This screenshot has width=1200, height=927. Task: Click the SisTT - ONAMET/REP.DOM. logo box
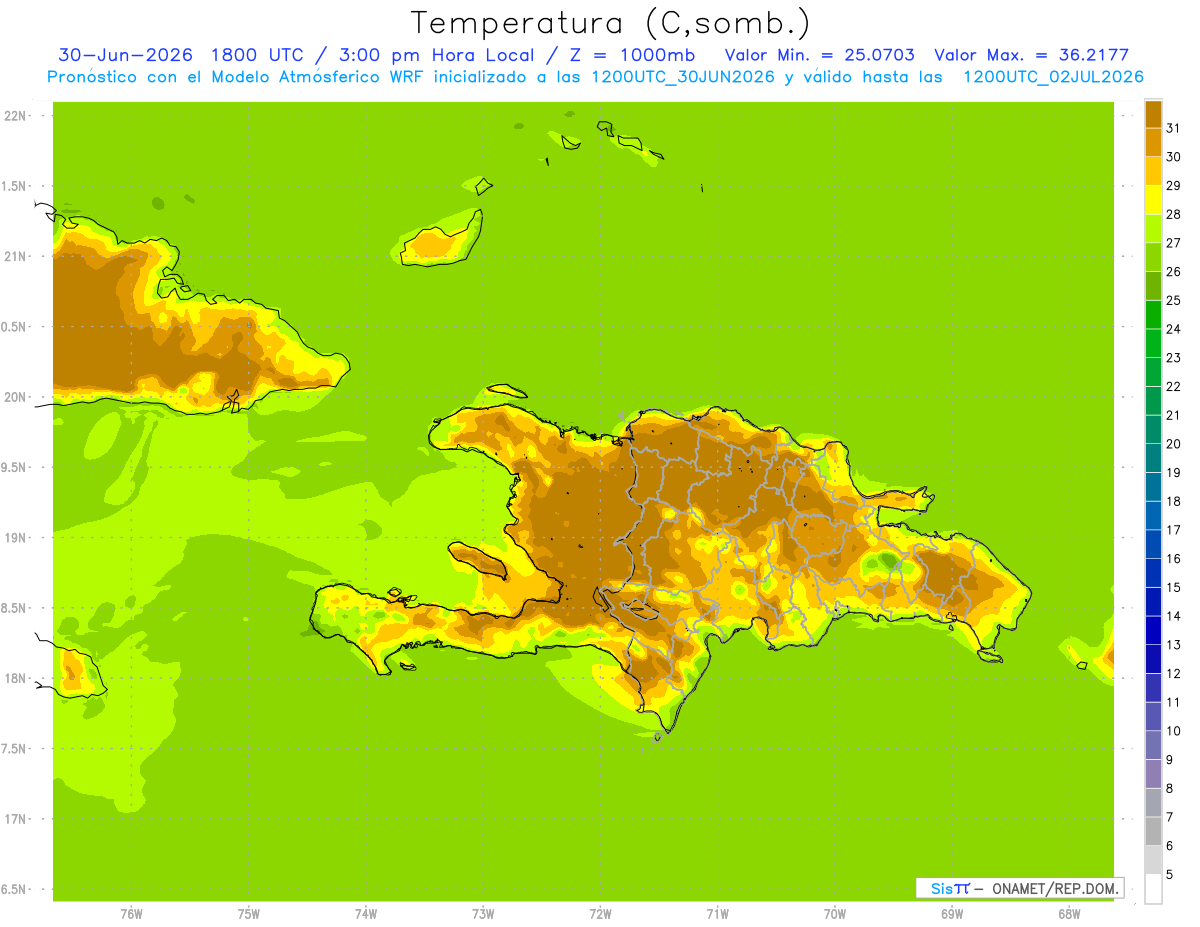coord(1018,888)
